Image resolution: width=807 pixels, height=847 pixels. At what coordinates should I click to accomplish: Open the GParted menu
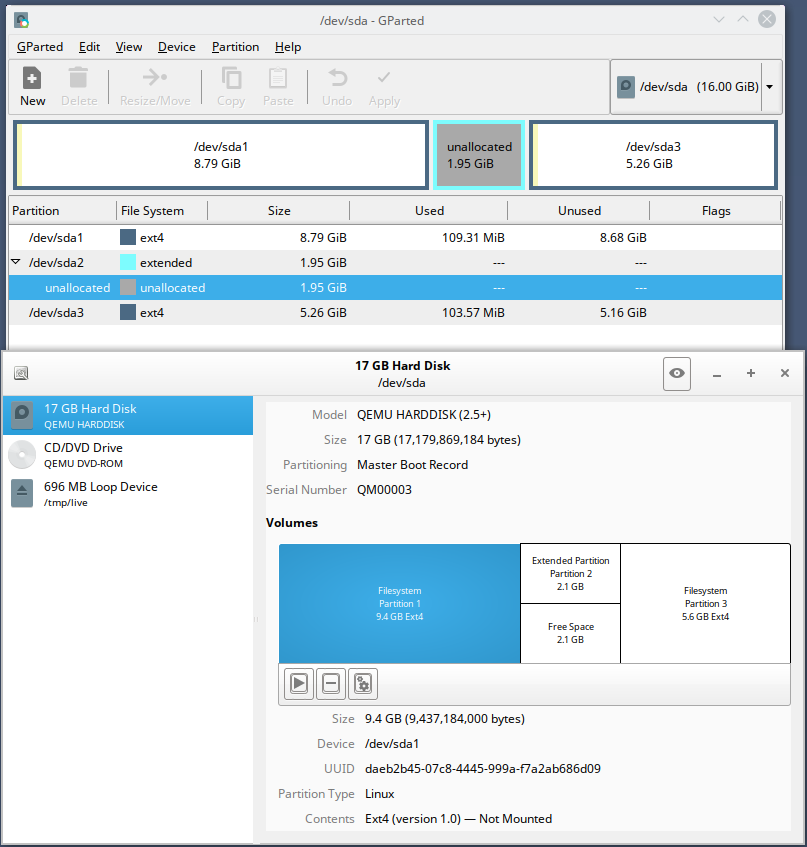[x=40, y=47]
